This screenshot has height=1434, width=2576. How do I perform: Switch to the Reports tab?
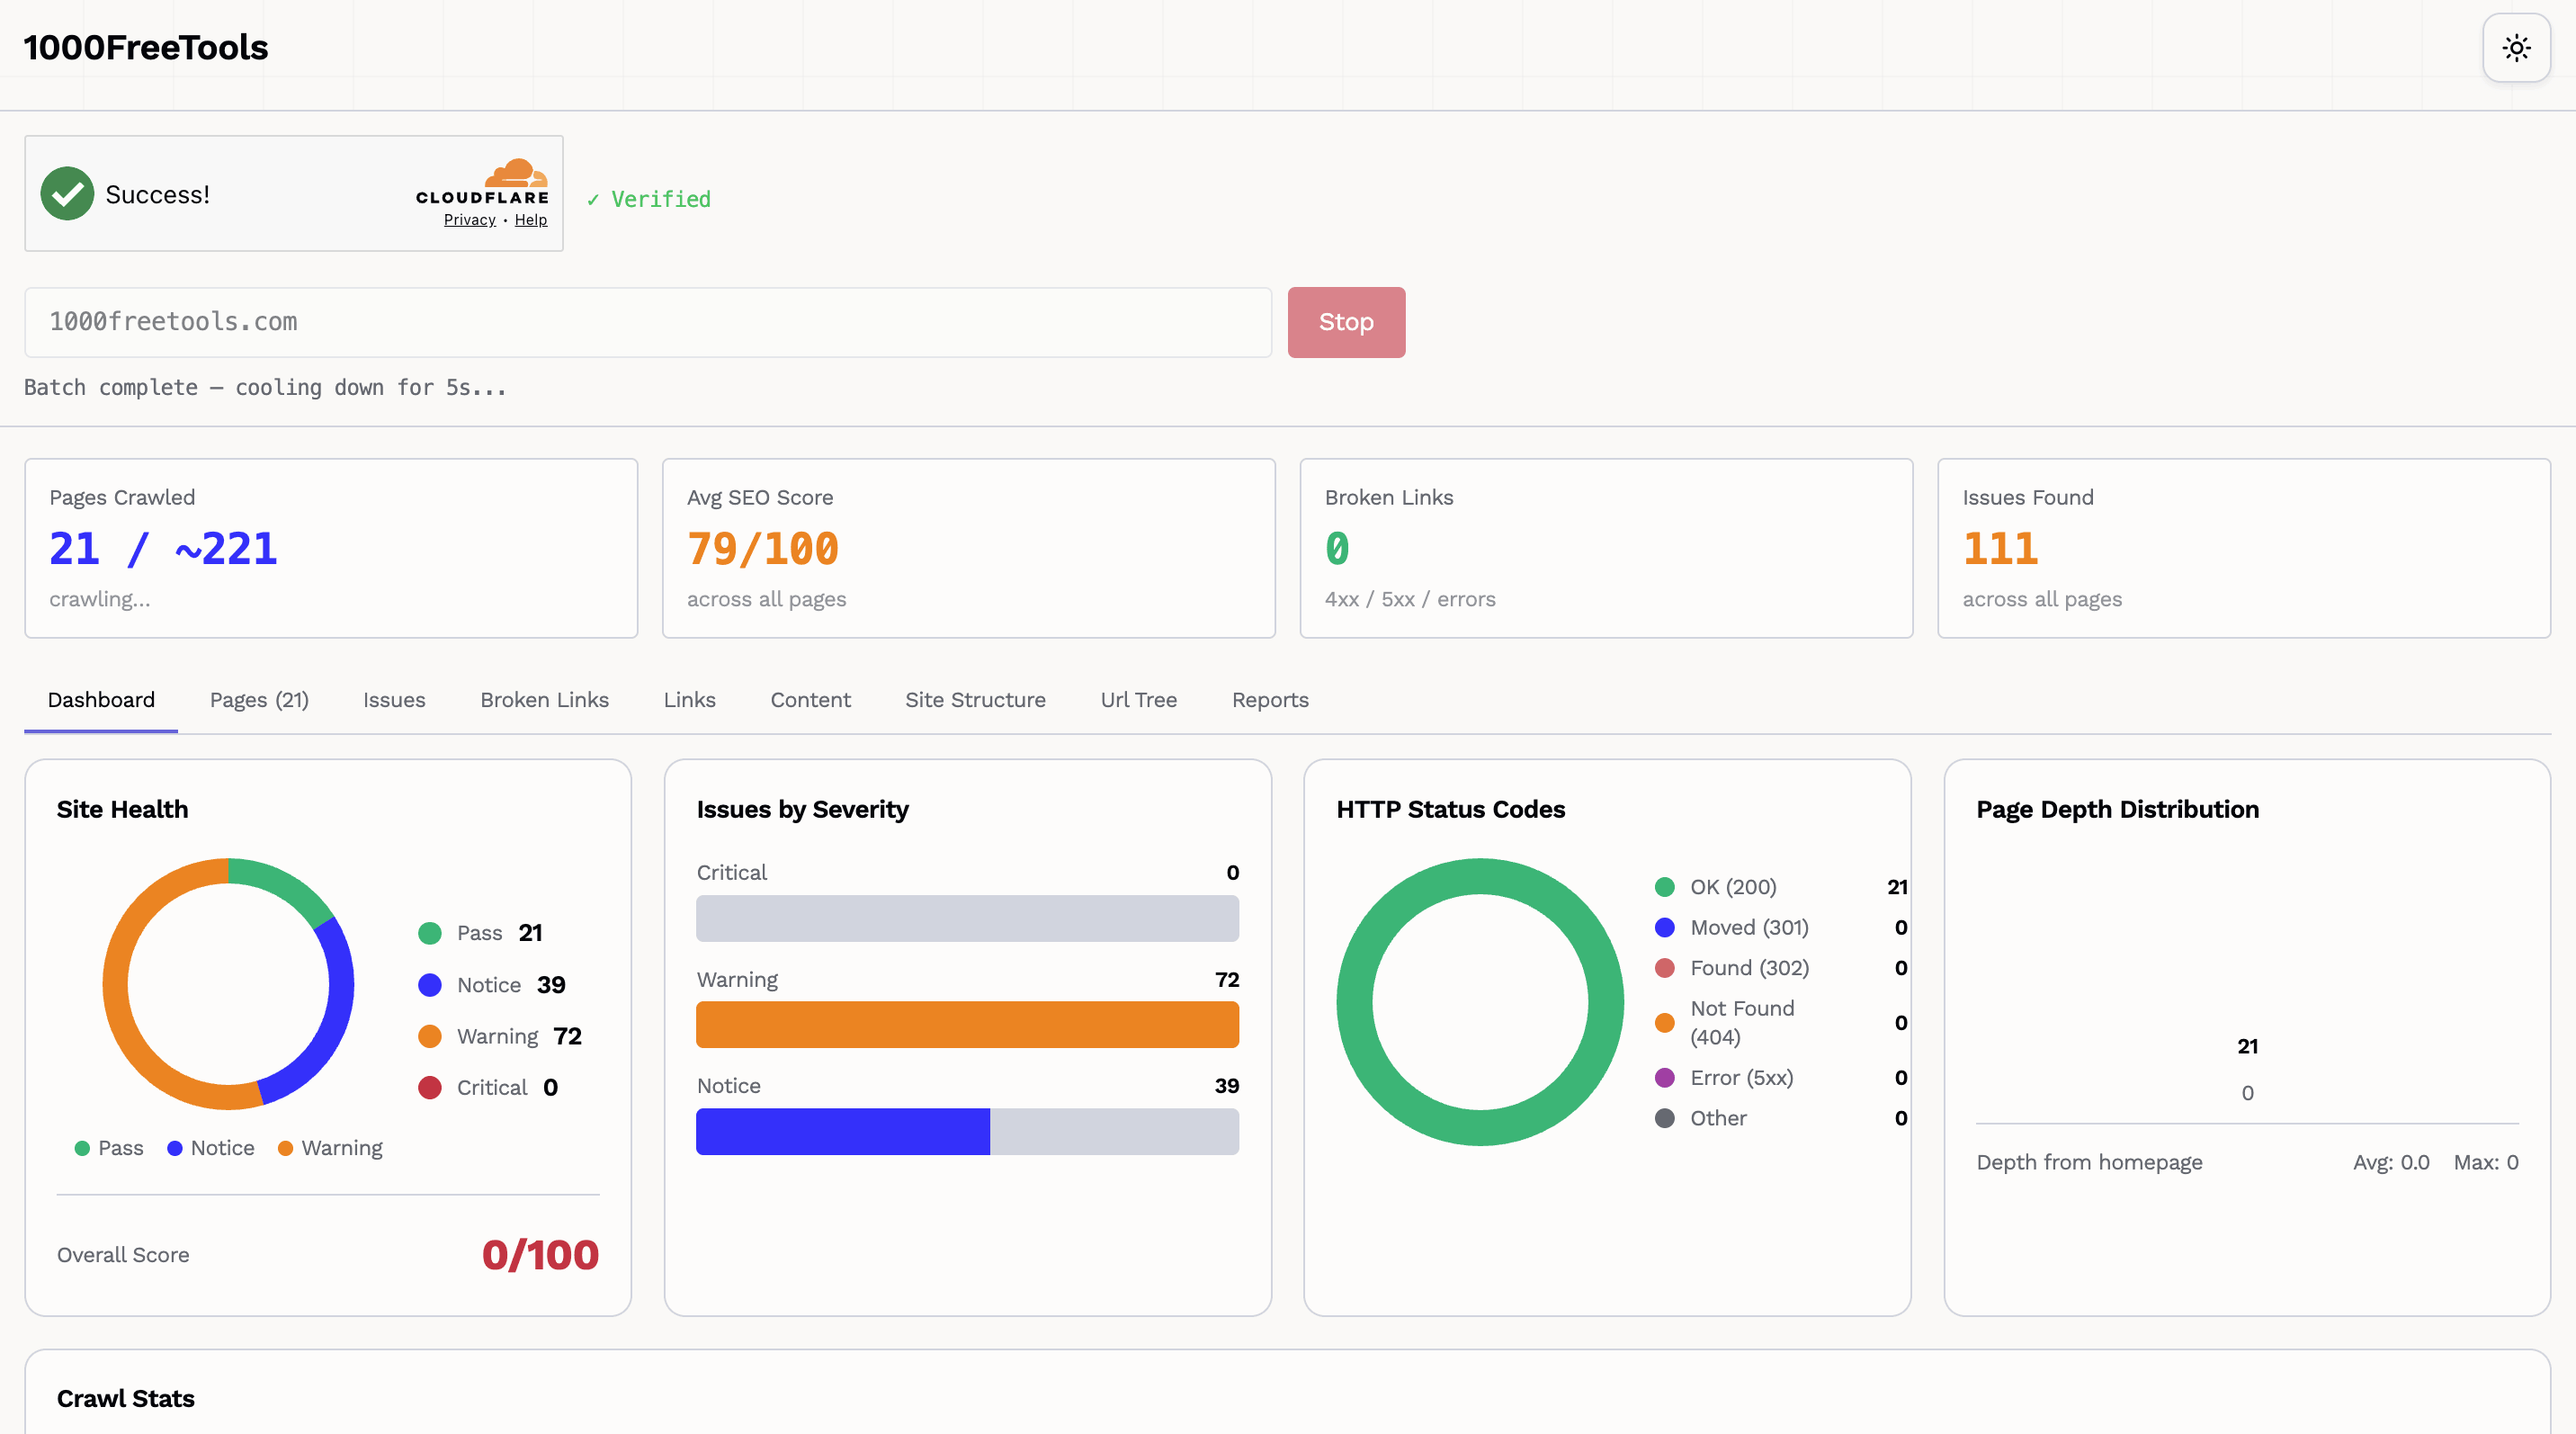click(1269, 700)
